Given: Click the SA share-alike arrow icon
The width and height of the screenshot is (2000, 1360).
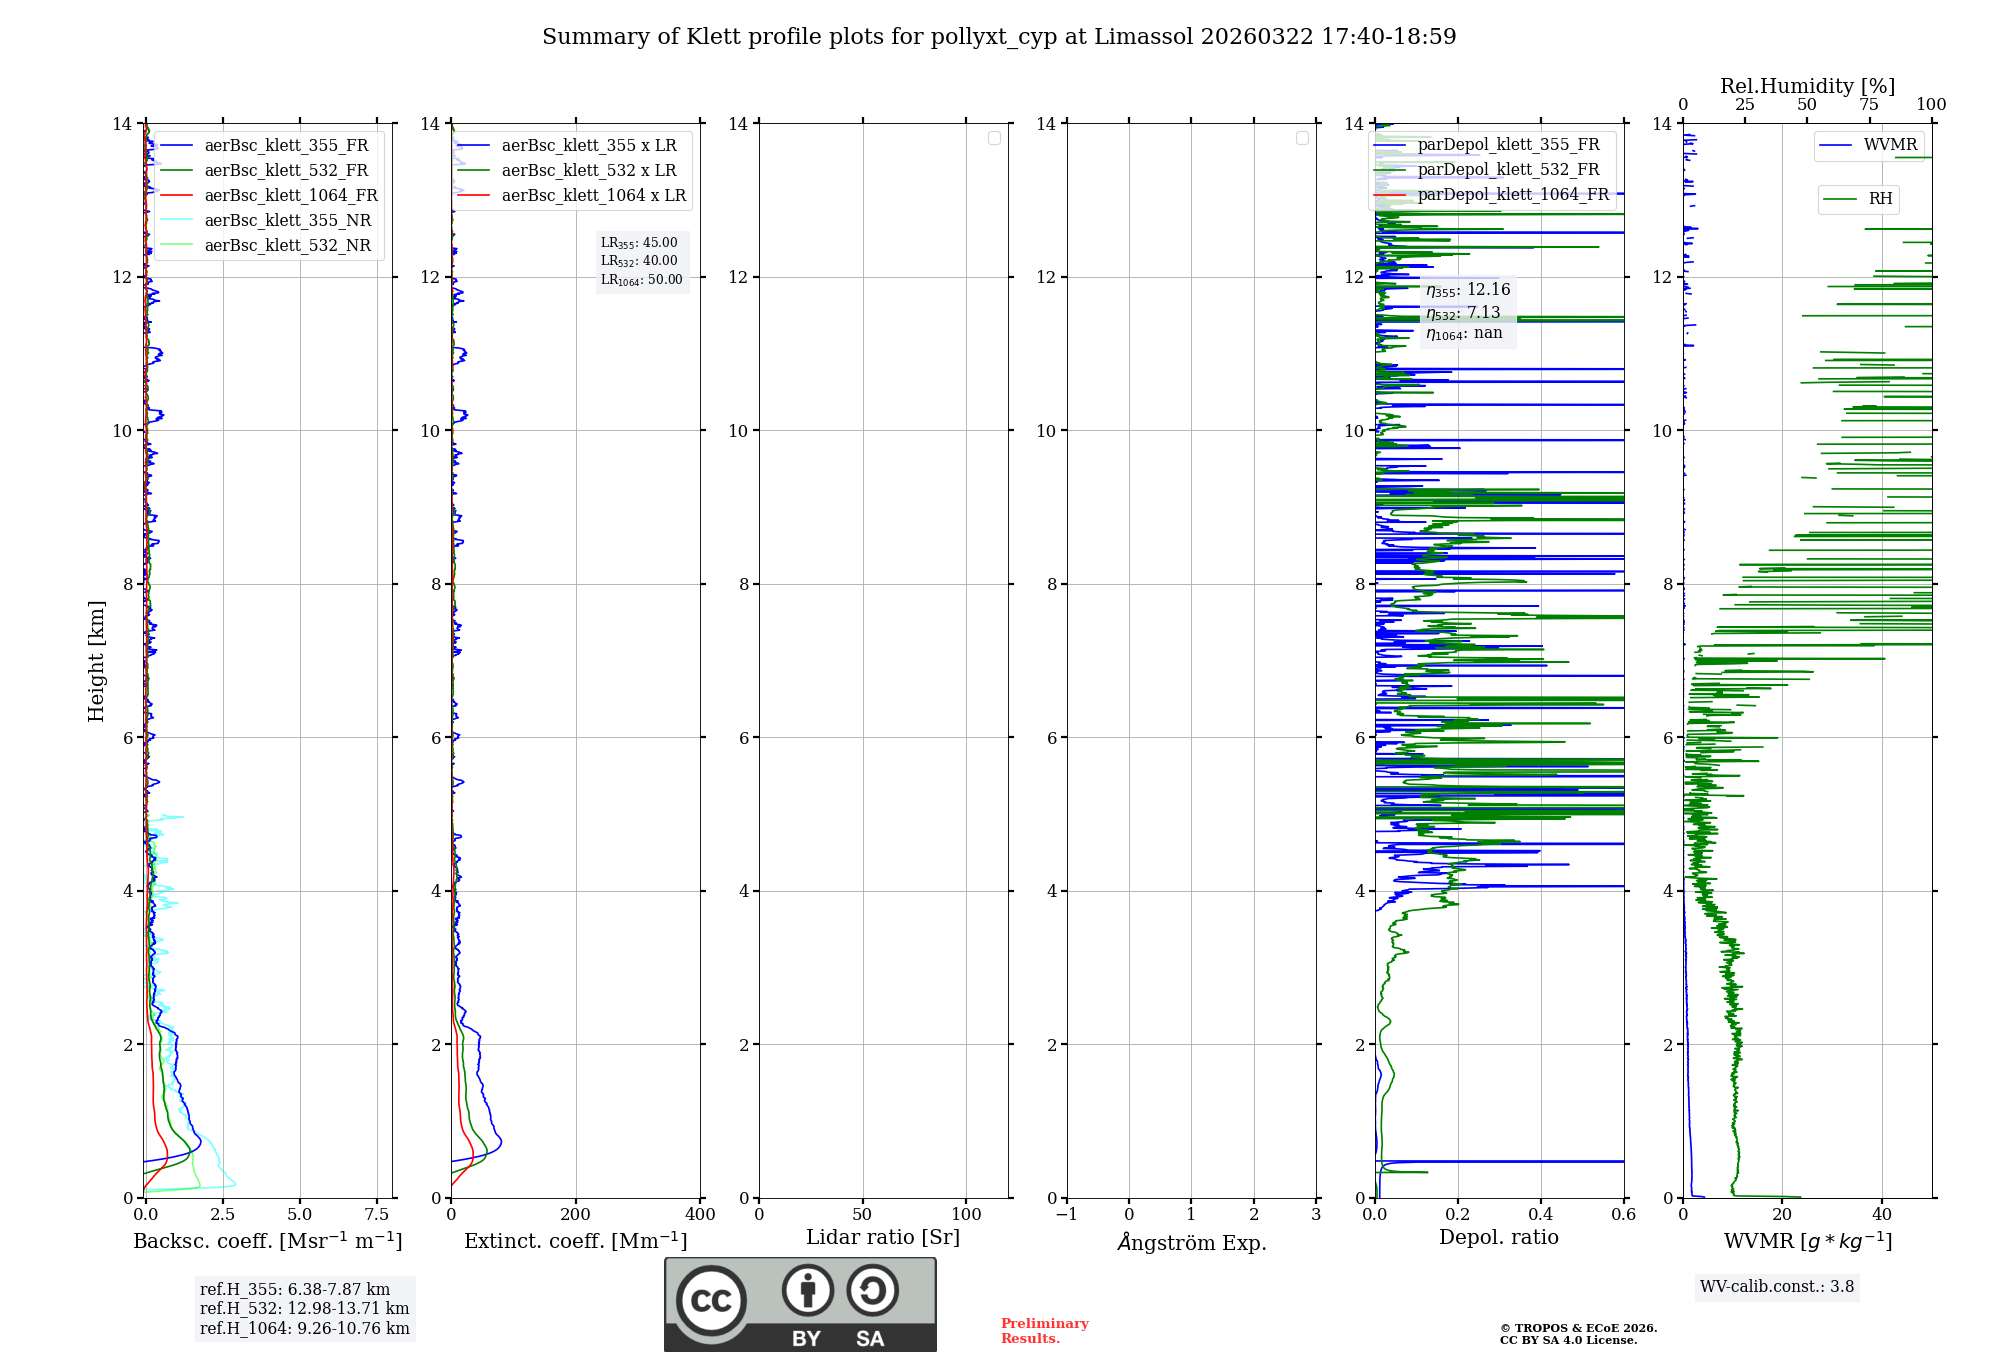Looking at the screenshot, I should point(872,1290).
